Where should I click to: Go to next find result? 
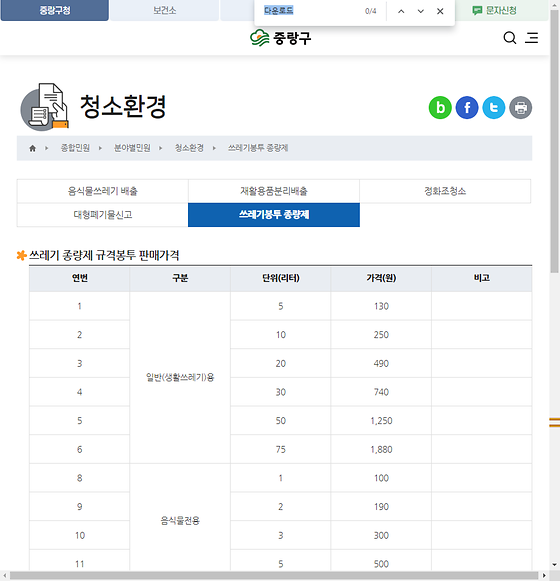[x=421, y=11]
